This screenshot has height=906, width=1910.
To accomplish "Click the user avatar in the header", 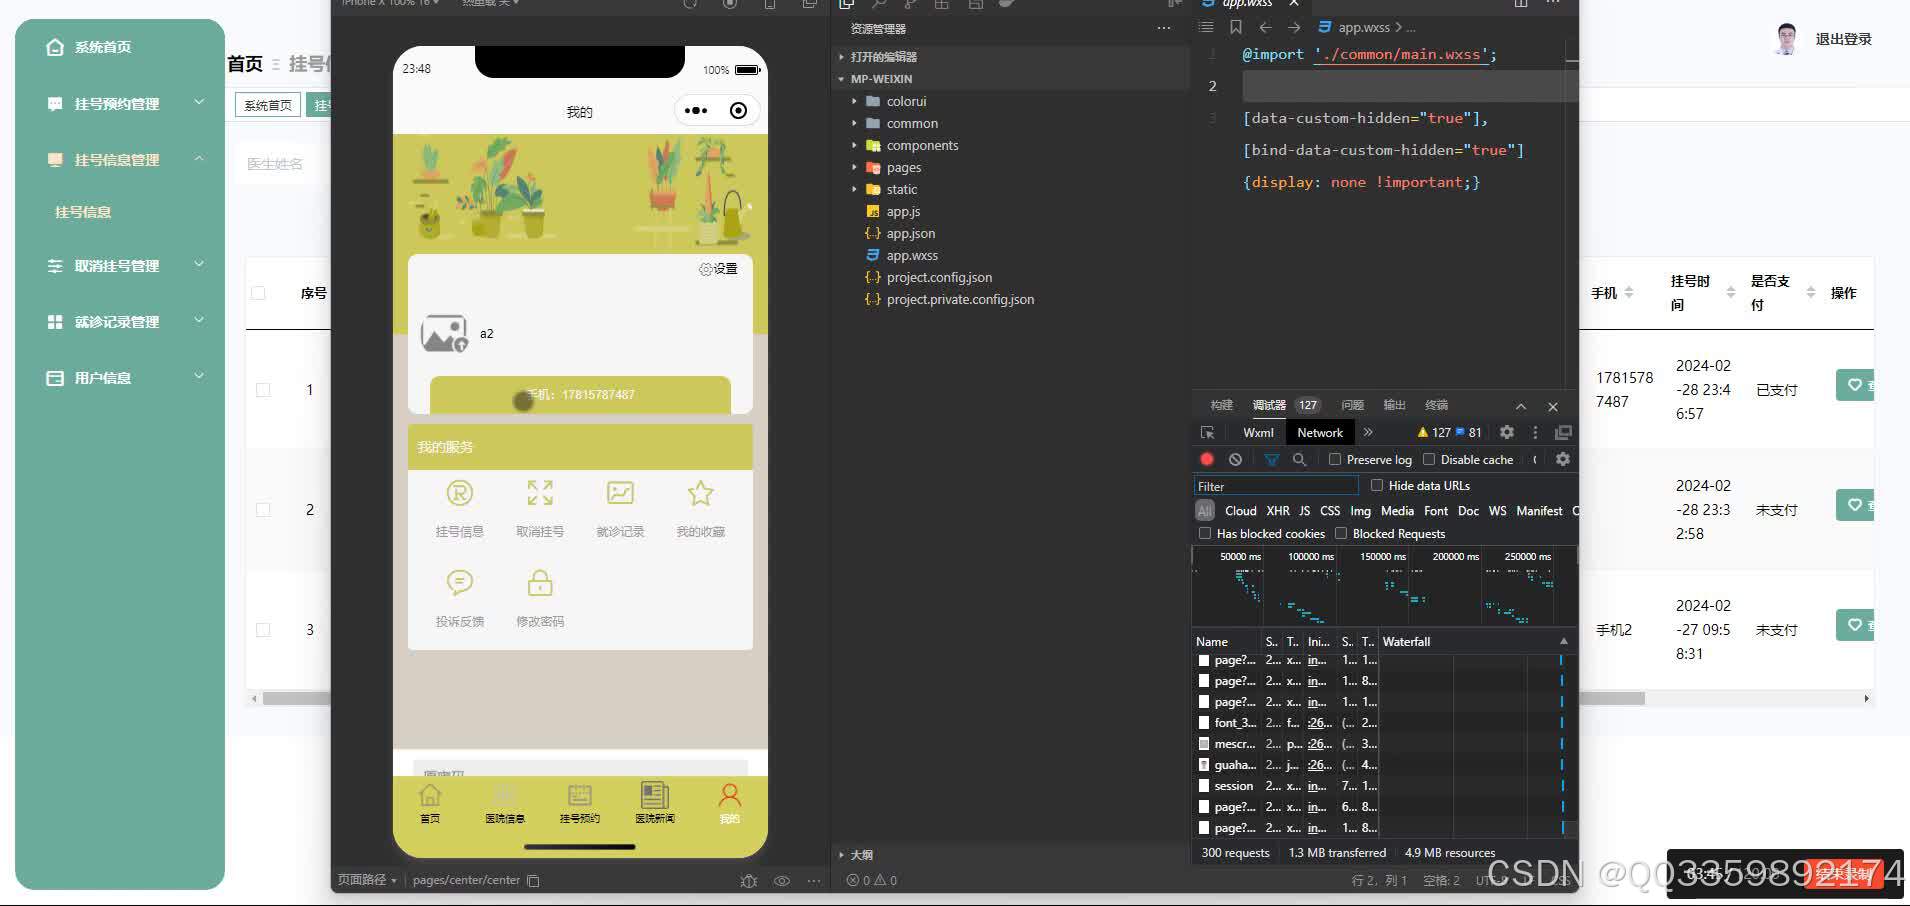I will coord(1786,39).
